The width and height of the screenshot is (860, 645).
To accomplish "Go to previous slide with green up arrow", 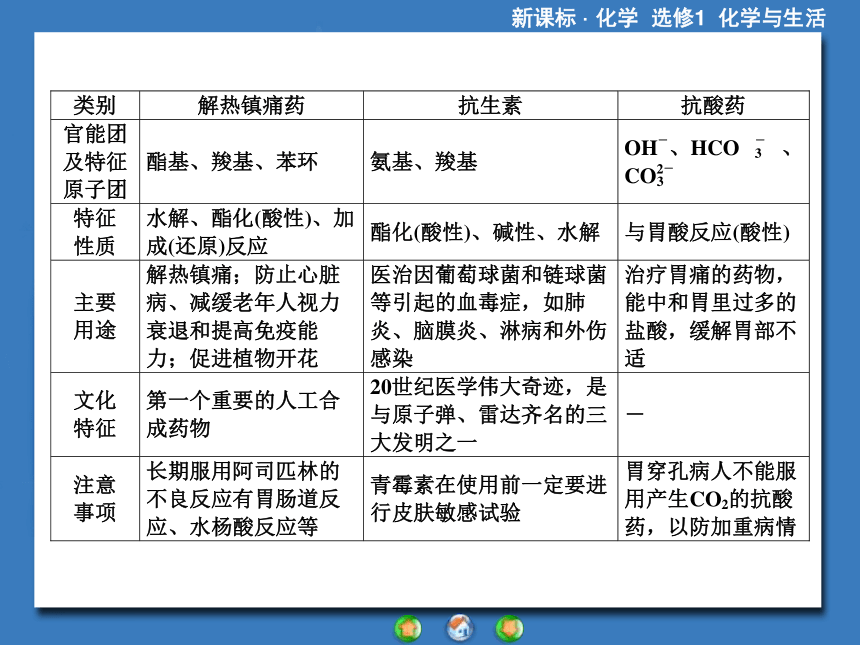I will [x=408, y=628].
